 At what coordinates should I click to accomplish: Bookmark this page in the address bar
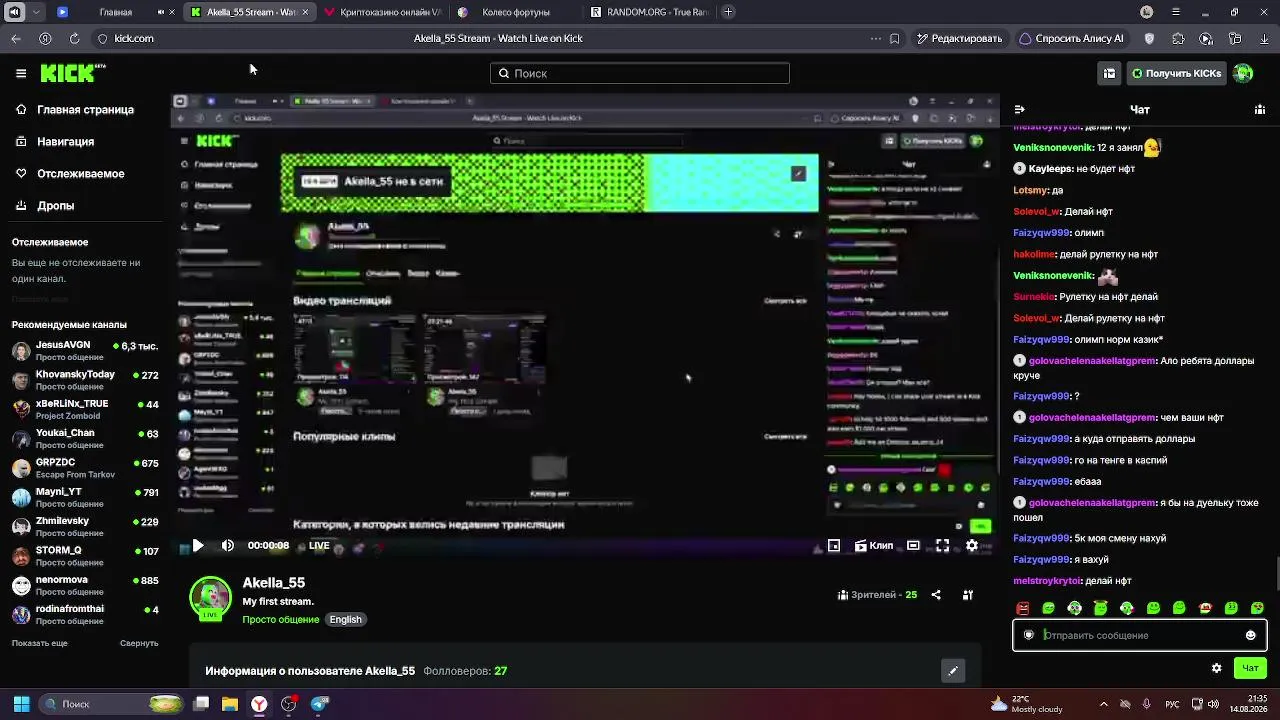point(895,38)
